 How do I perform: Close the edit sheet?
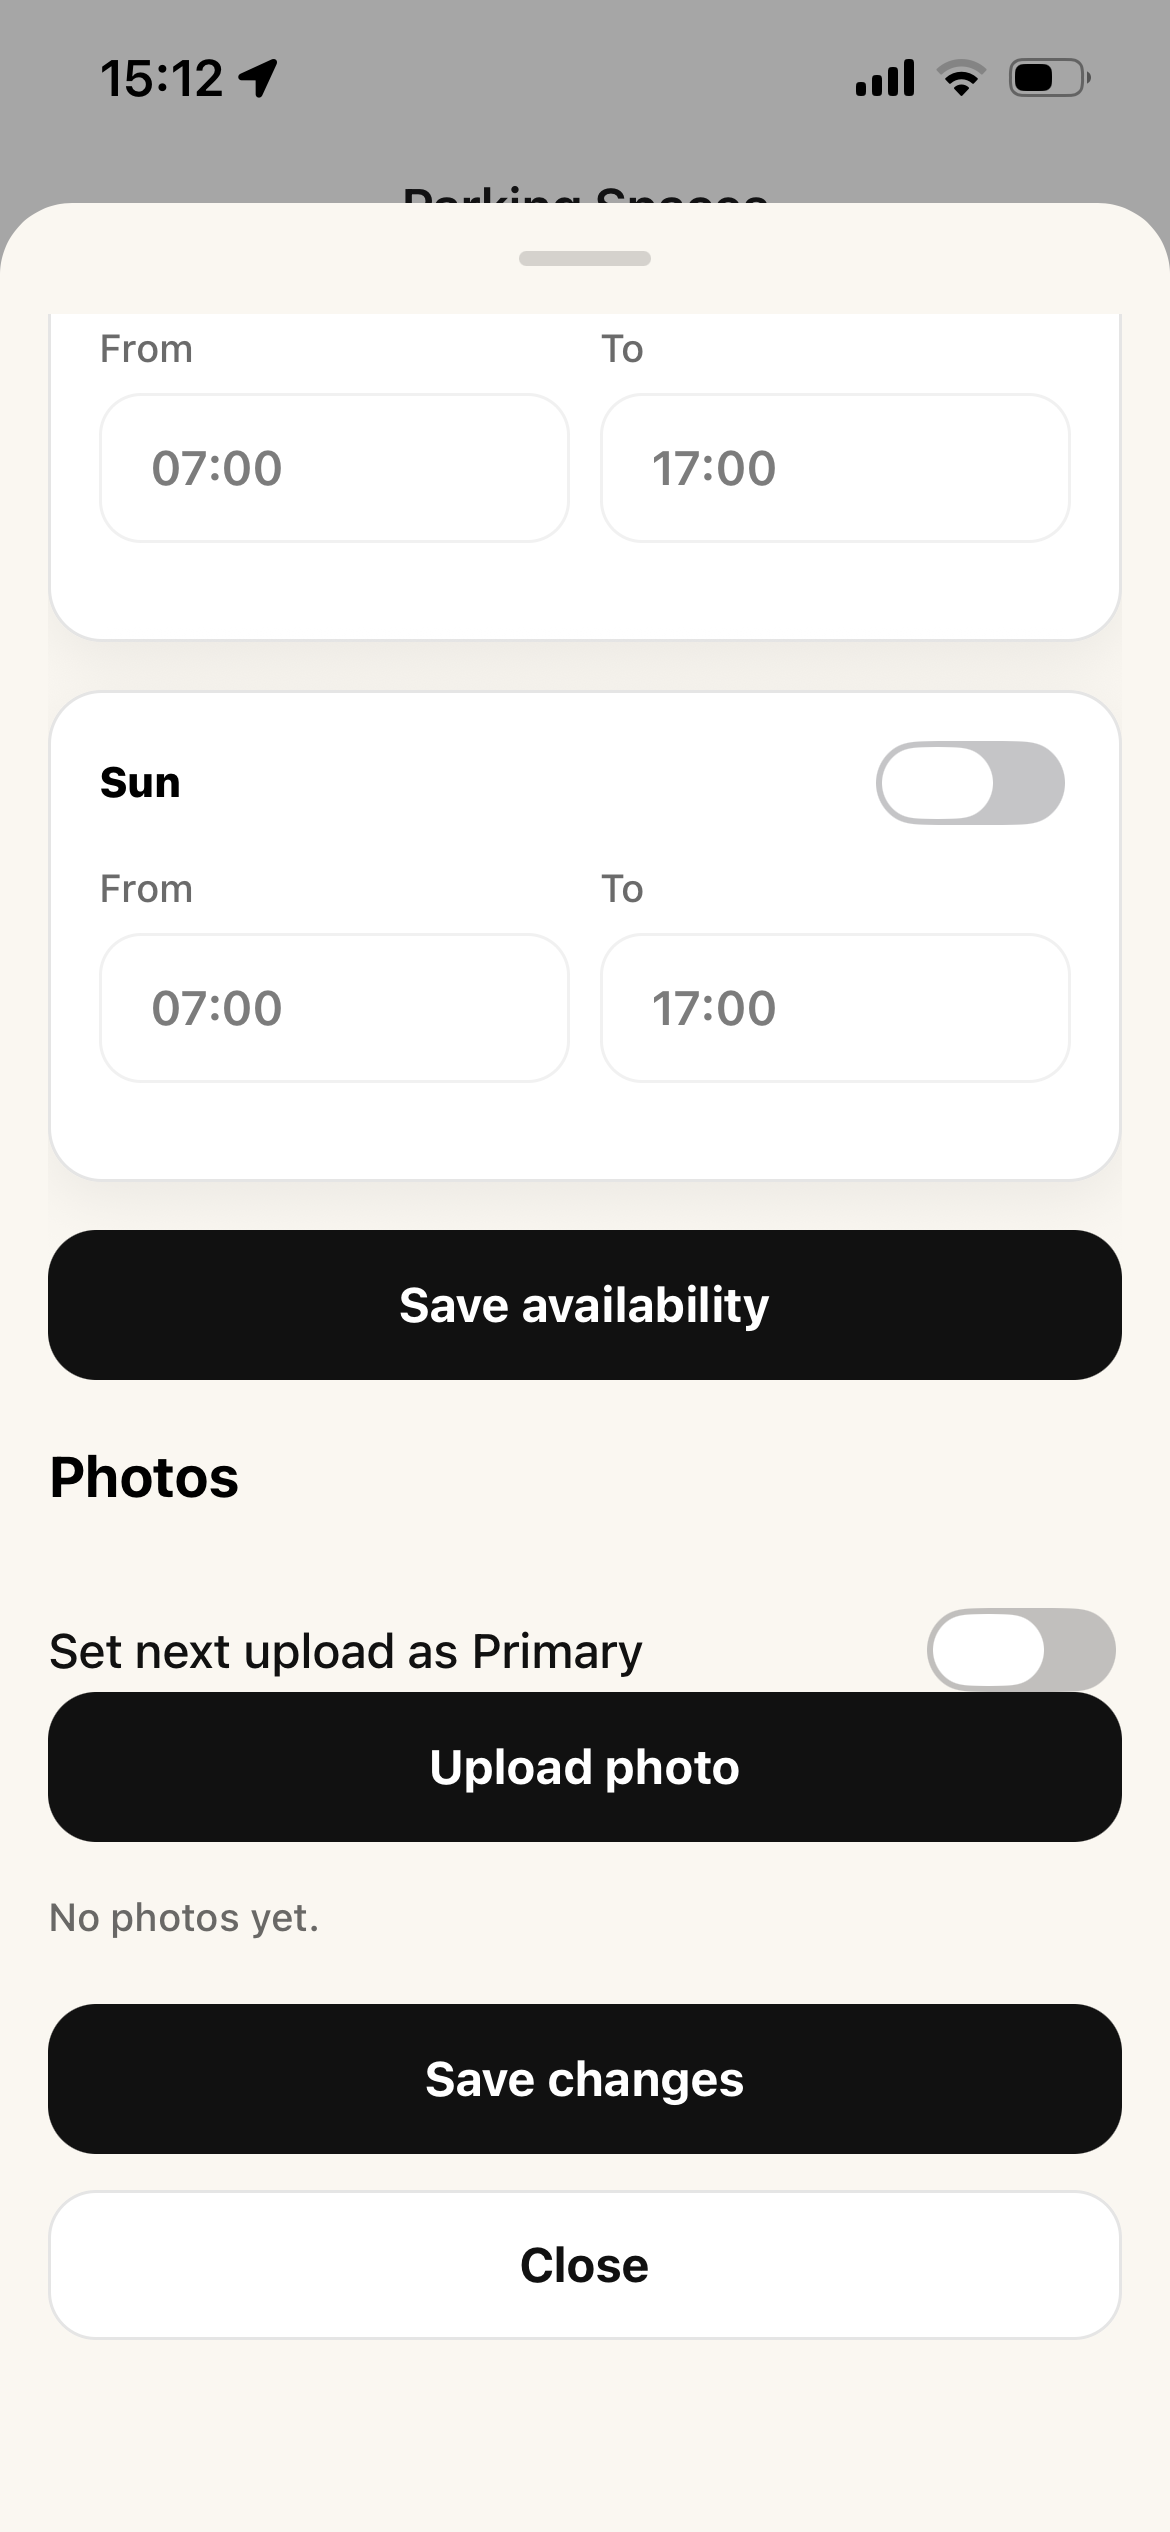[x=585, y=2265]
